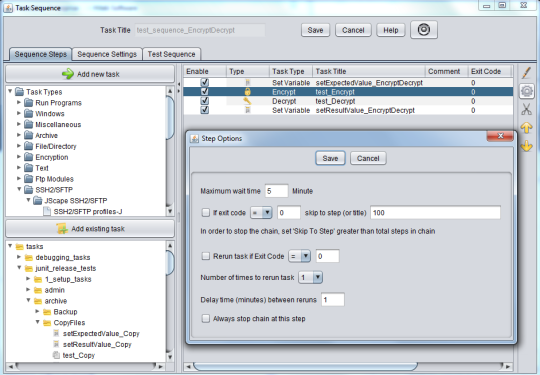Click the Add existing task icon
The width and height of the screenshot is (540, 375).
(62, 229)
